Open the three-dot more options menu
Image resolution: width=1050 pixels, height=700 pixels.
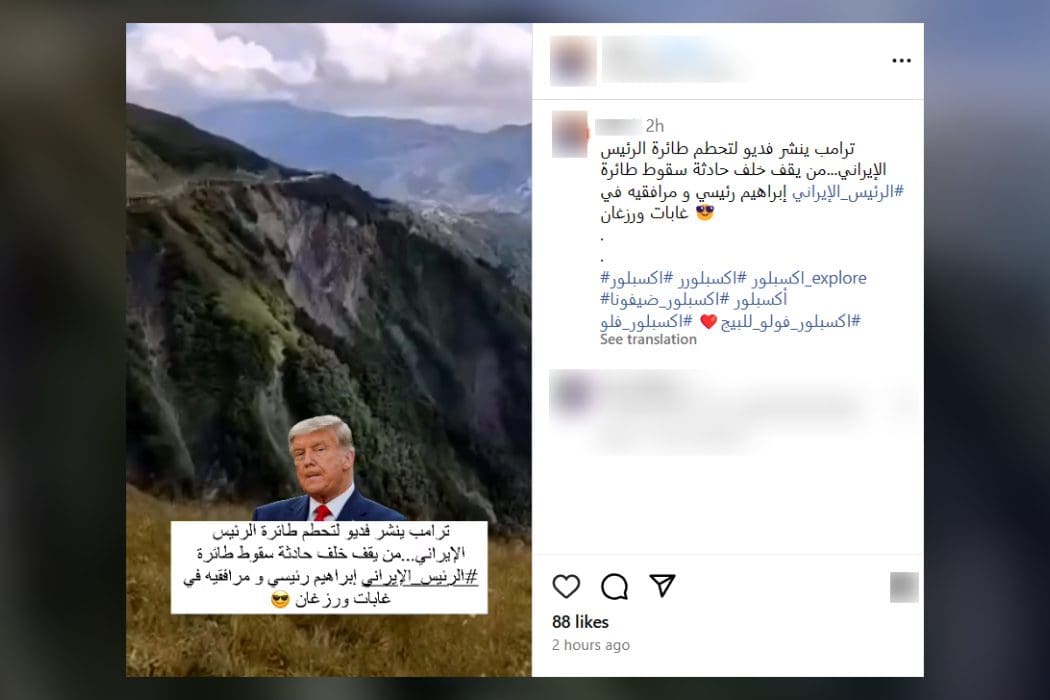coord(901,61)
